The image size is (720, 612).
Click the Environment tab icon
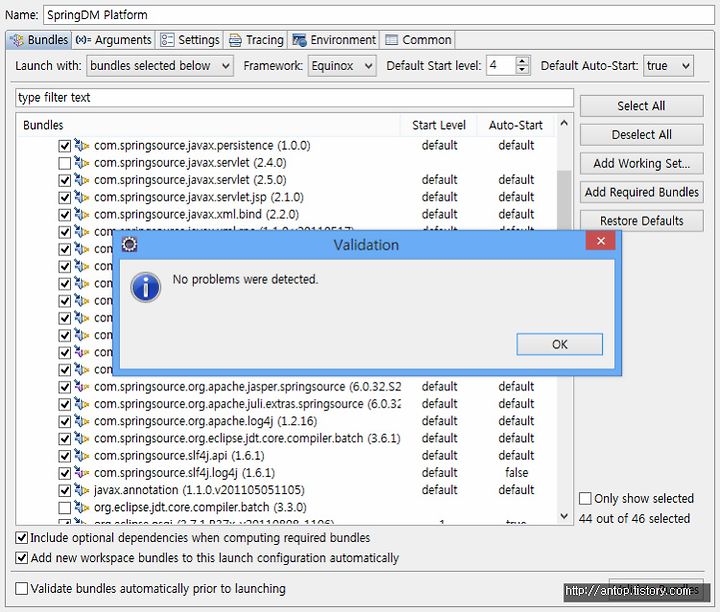click(x=299, y=40)
